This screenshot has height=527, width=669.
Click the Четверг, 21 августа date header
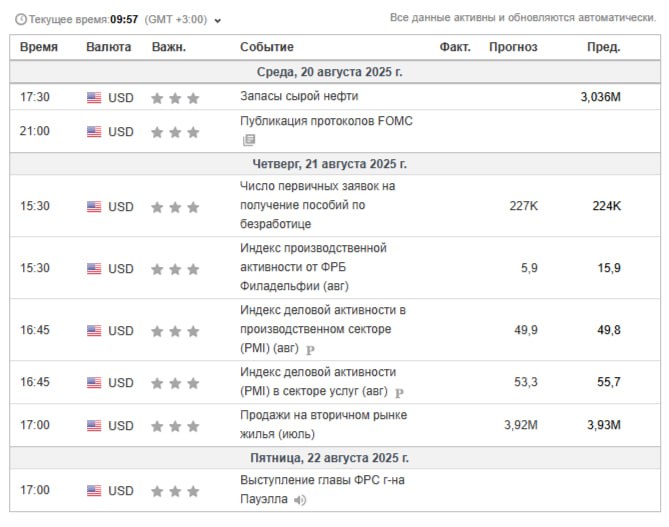pos(329,164)
